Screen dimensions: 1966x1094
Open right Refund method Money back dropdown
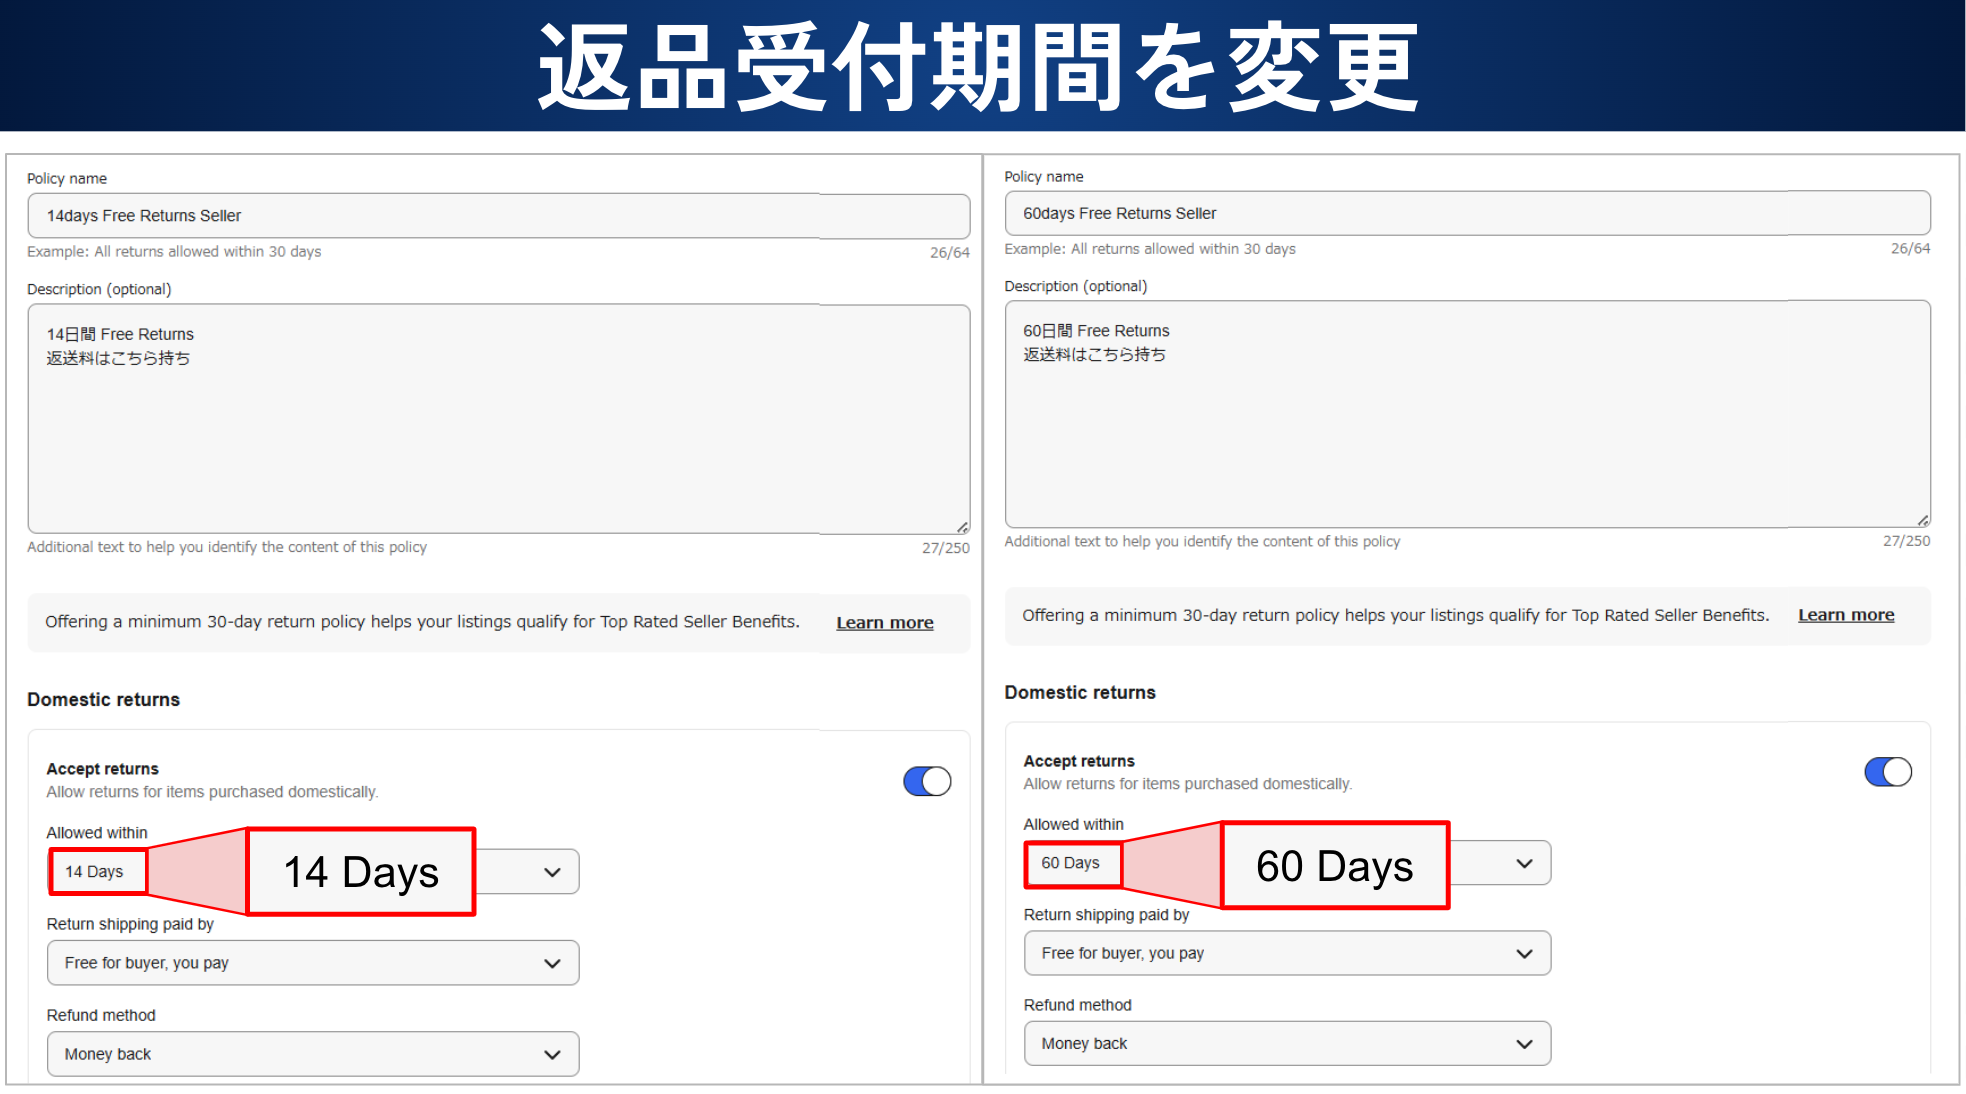pyautogui.click(x=1286, y=1043)
